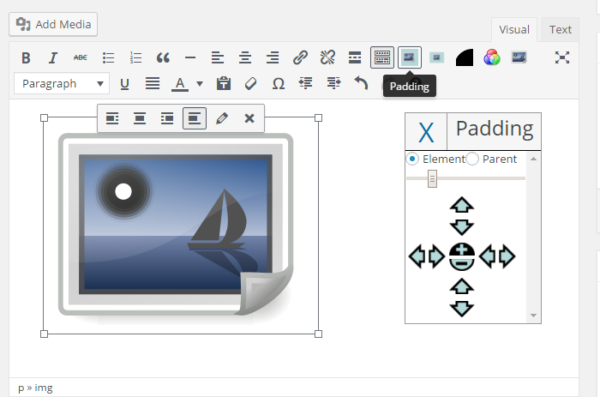Toggle paste as text

click(x=223, y=83)
